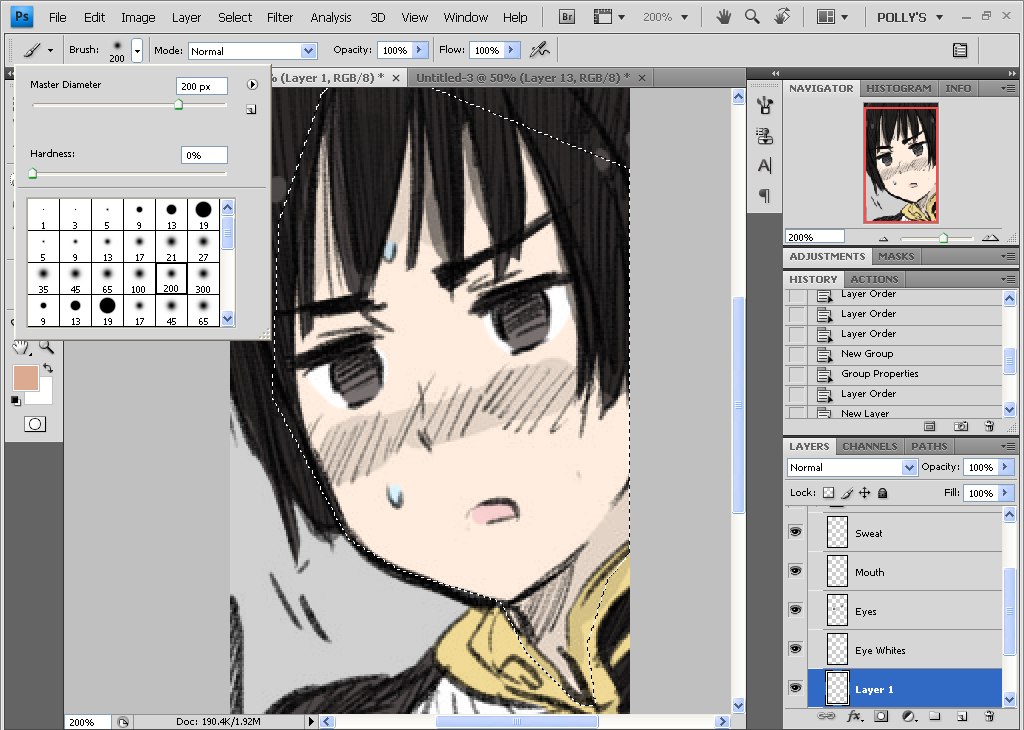1024x730 pixels.
Task: Click the Hardness slider handle
Action: (x=33, y=173)
